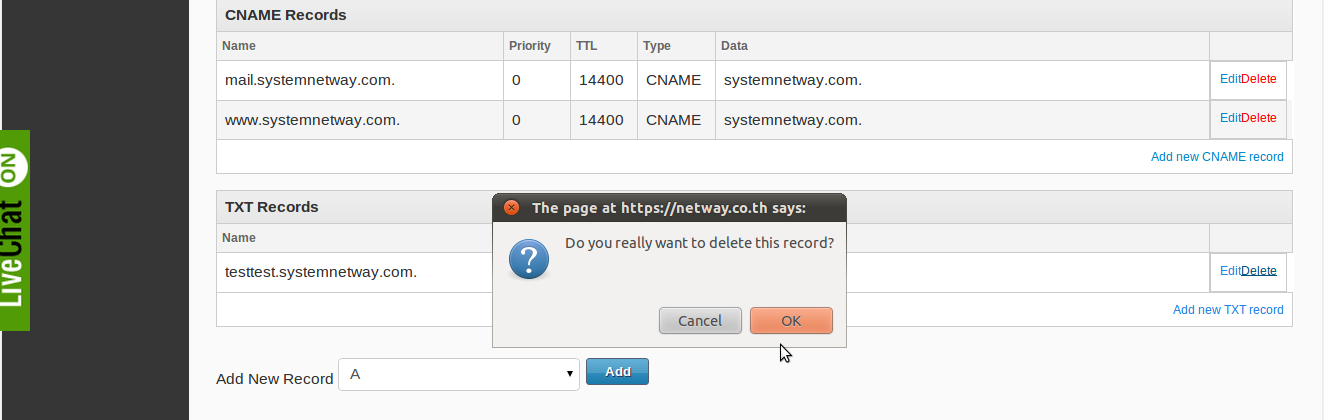Image resolution: width=1336 pixels, height=420 pixels.
Task: Open Add new CNAME record link
Action: pos(1217,157)
